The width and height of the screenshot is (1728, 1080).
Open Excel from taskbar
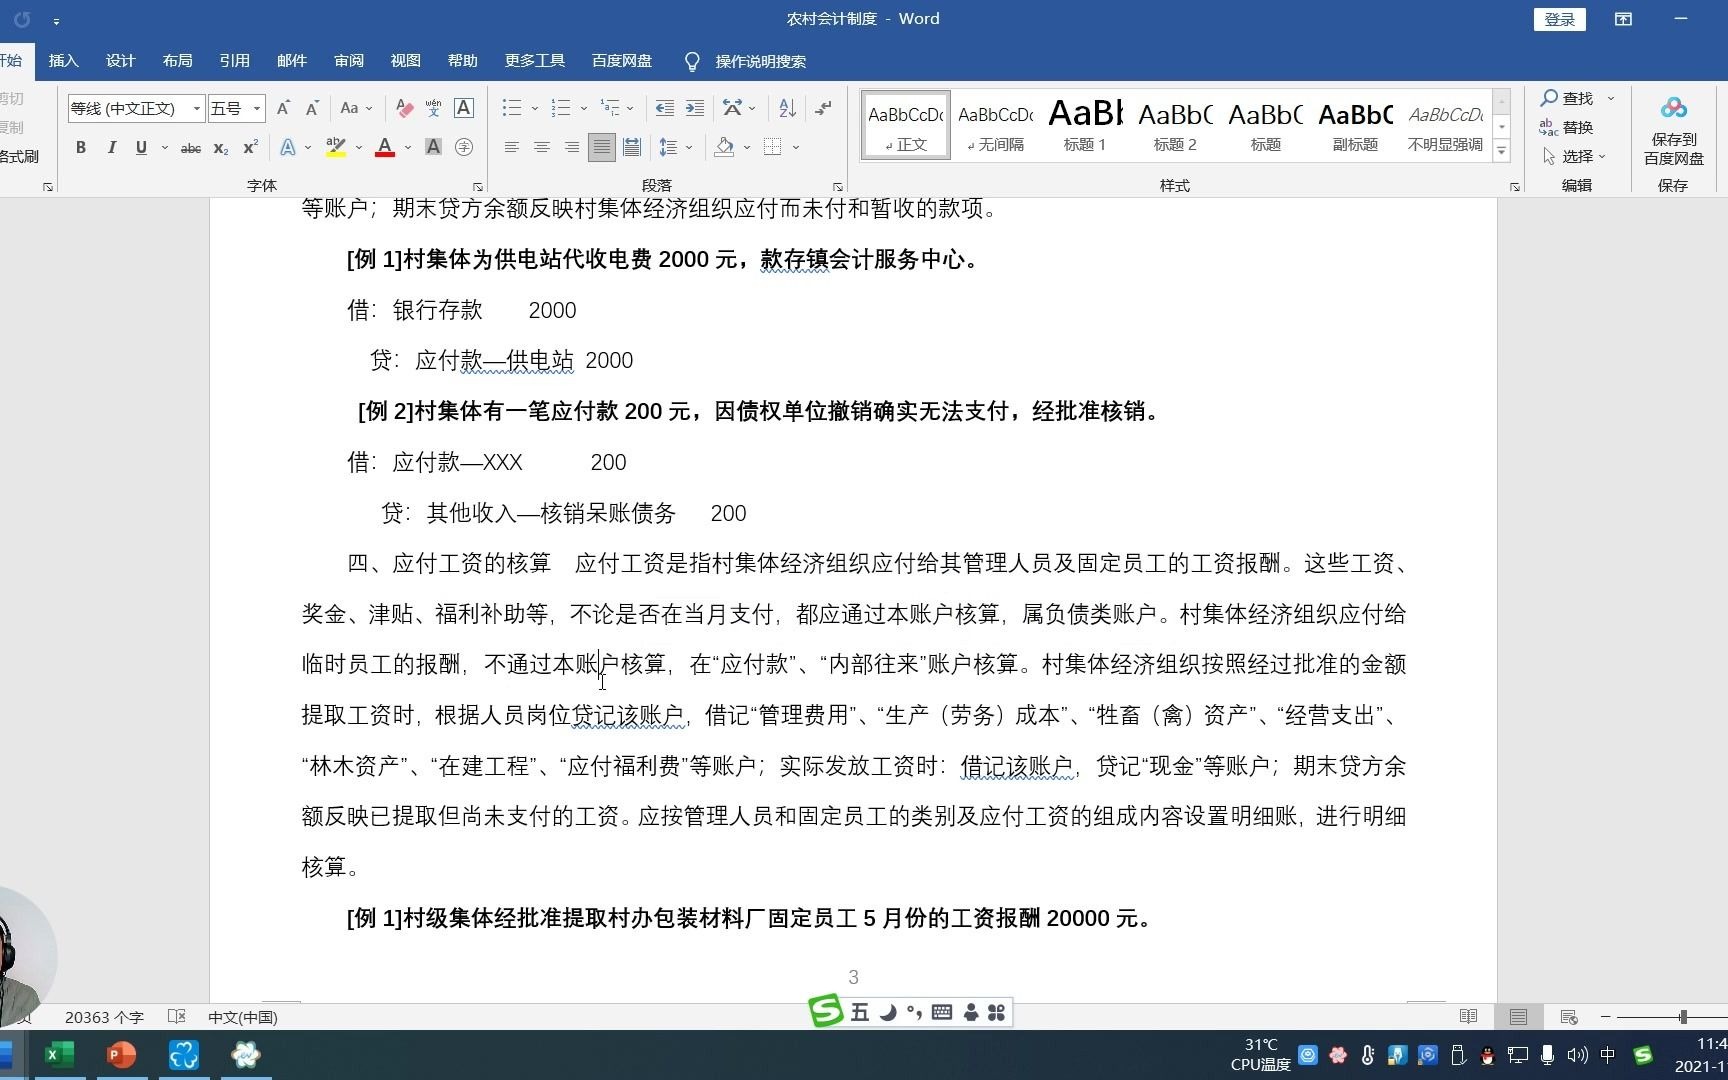pyautogui.click(x=59, y=1055)
